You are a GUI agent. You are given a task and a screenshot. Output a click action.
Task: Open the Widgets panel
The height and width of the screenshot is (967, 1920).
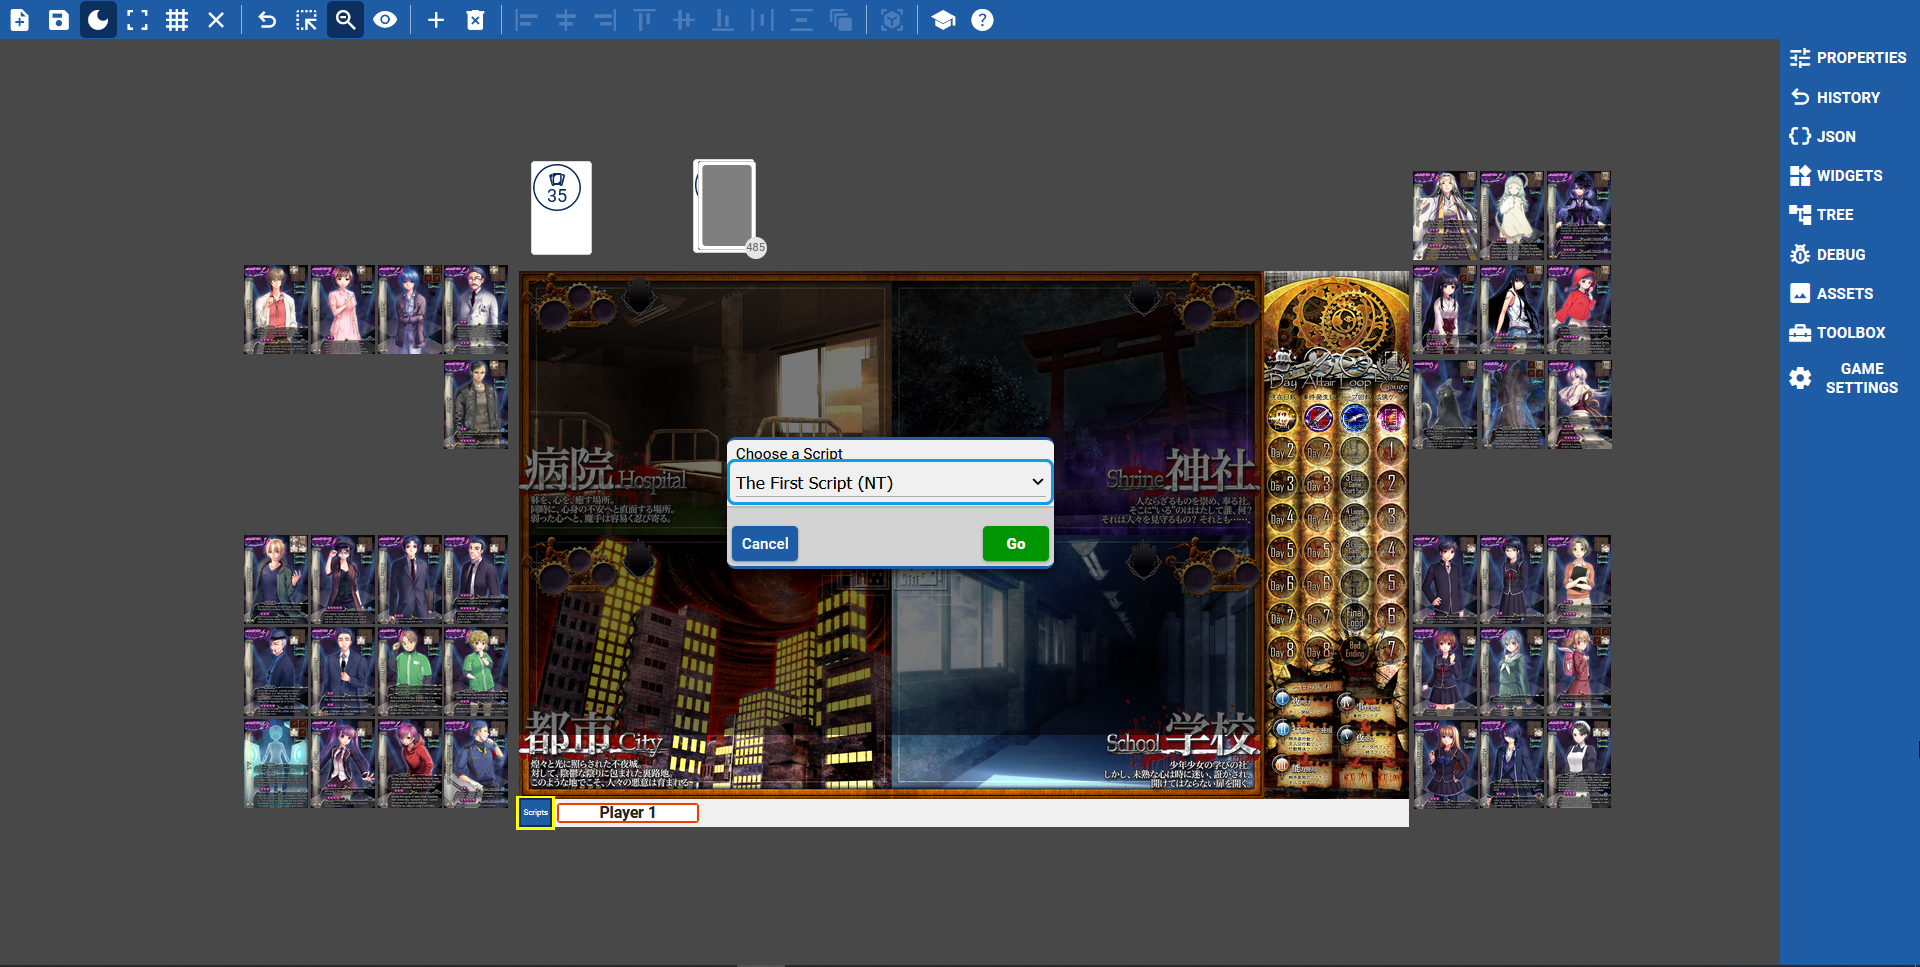pos(1836,176)
